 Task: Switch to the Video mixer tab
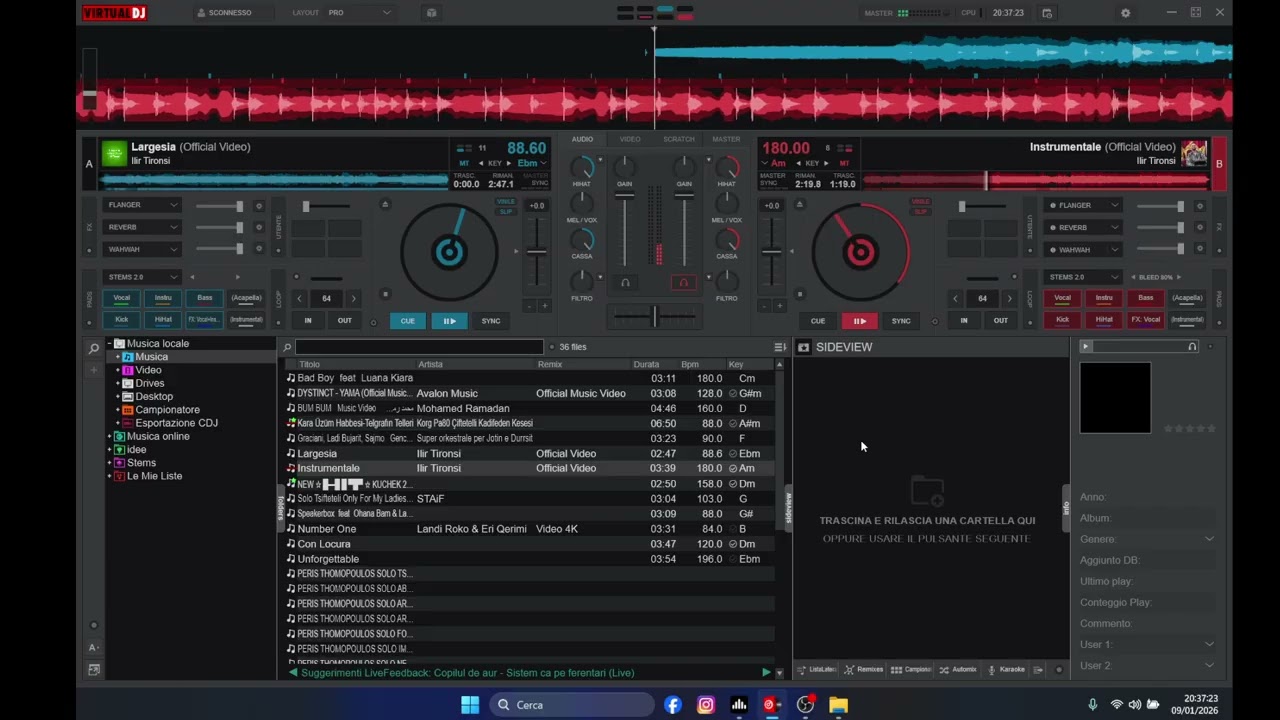tap(630, 139)
